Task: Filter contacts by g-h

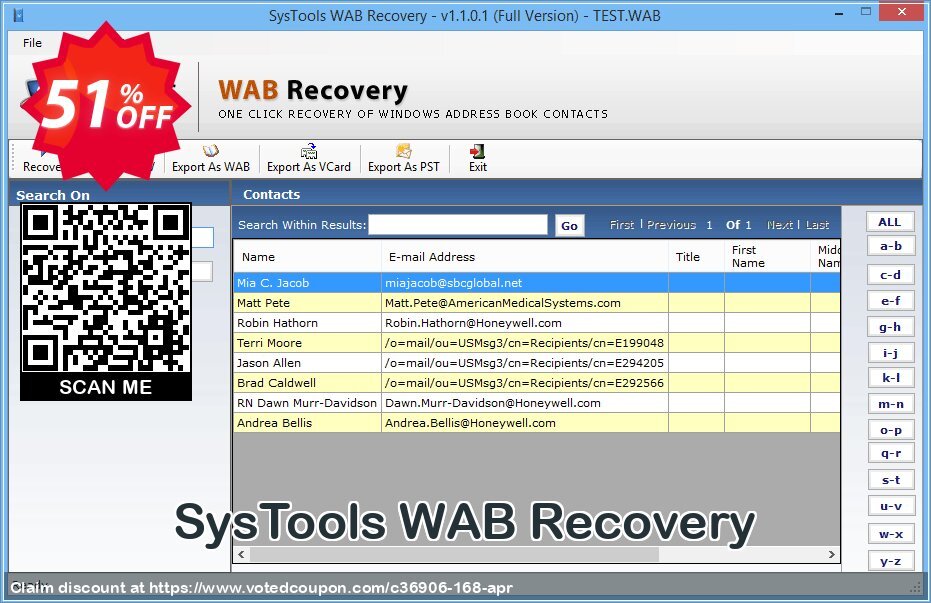Action: pos(891,327)
